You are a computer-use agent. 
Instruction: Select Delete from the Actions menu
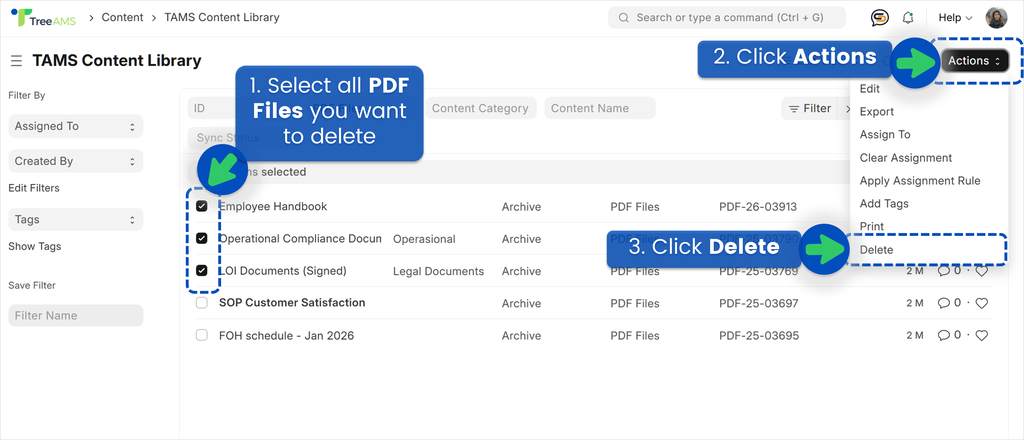877,250
